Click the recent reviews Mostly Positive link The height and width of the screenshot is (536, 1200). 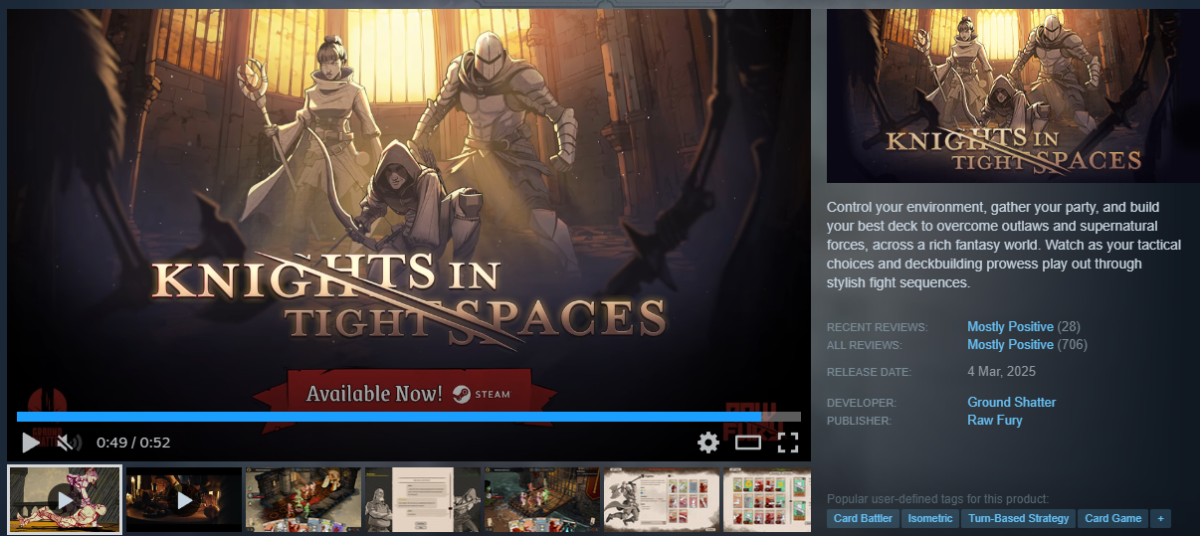point(1010,327)
